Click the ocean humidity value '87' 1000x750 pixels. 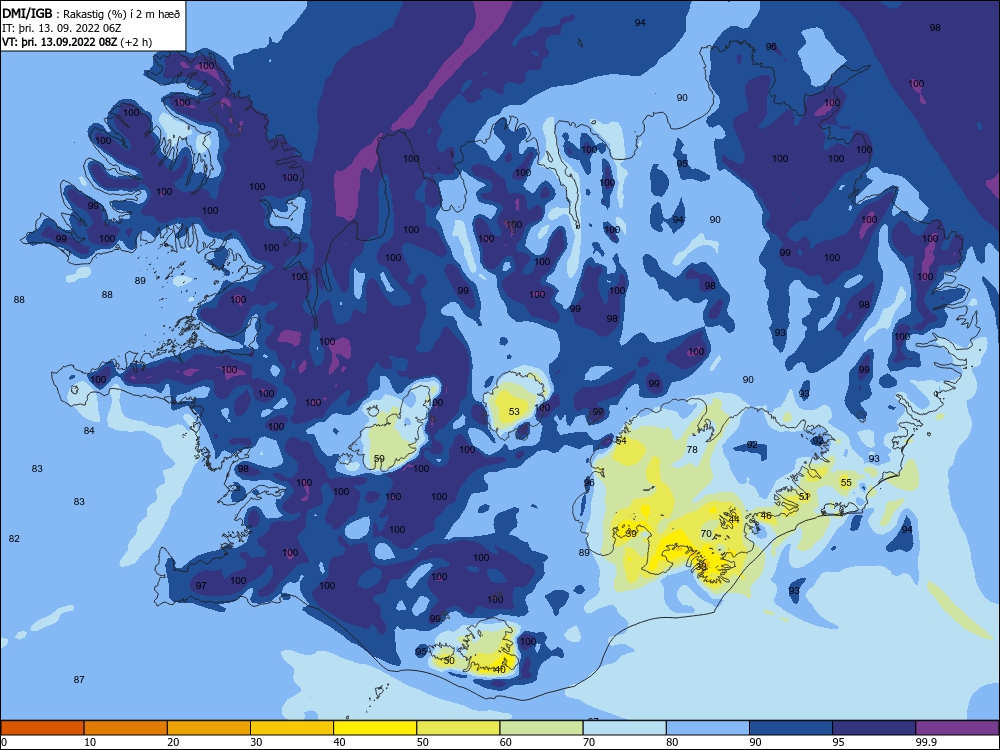click(79, 680)
